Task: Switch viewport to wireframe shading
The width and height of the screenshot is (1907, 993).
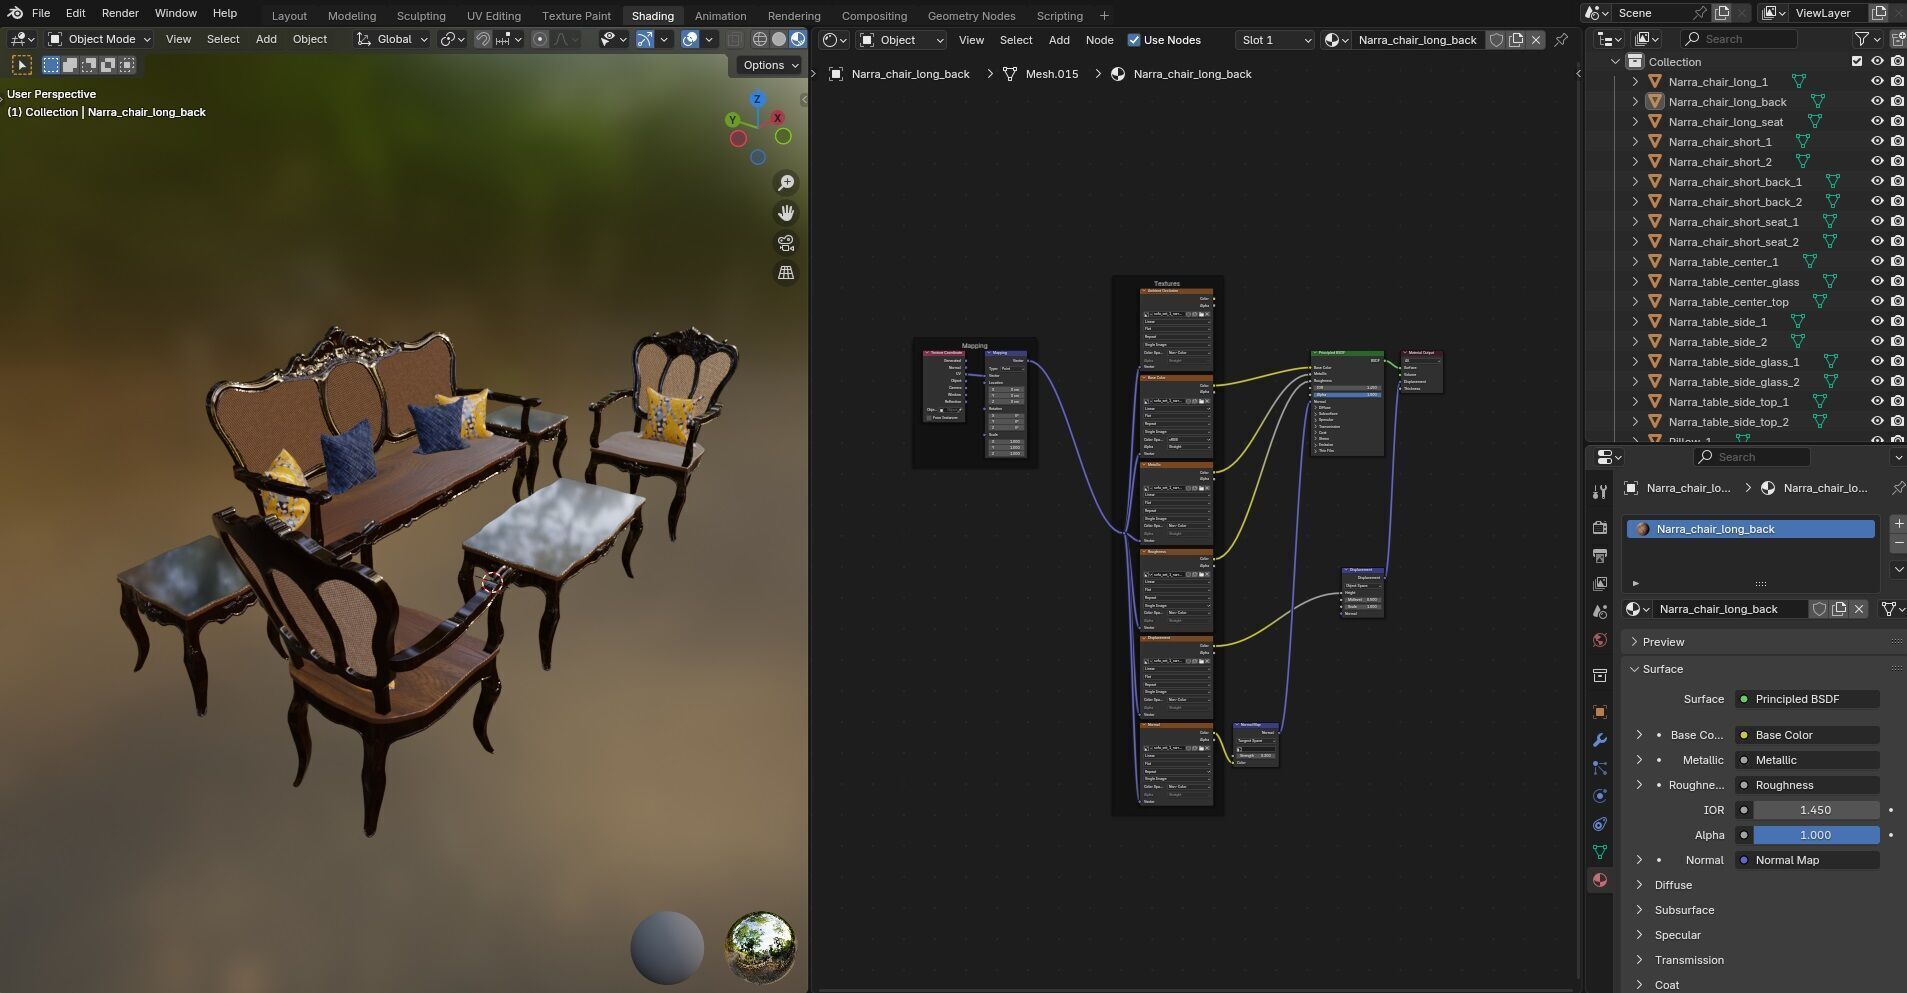Action: pos(760,40)
